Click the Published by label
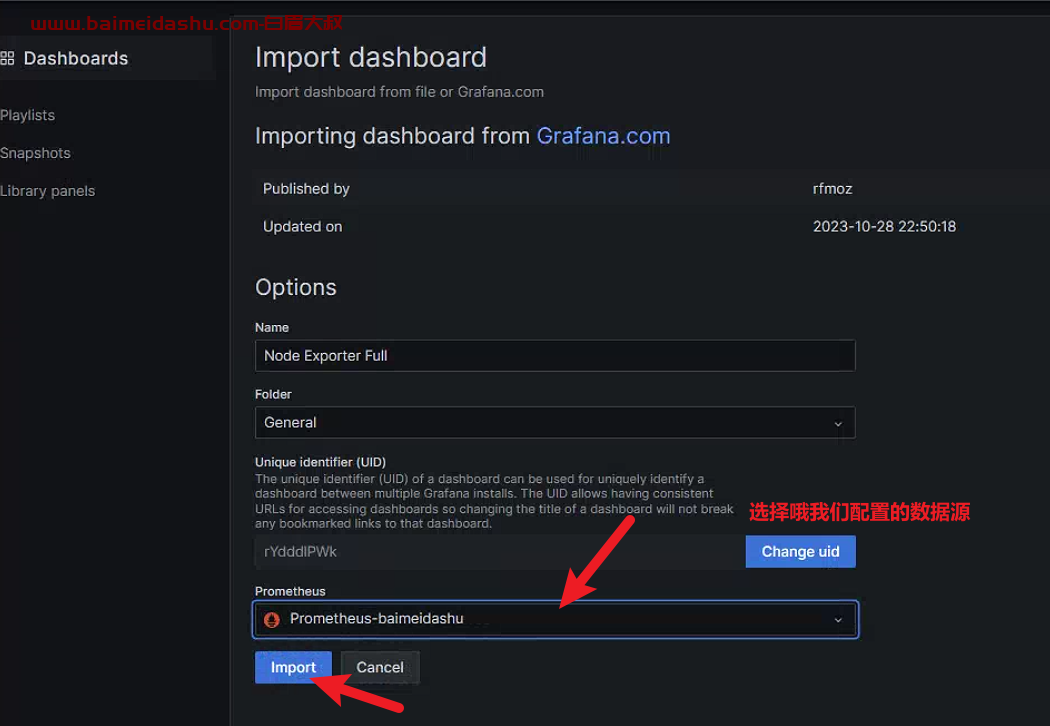Image resolution: width=1050 pixels, height=726 pixels. [x=306, y=189]
